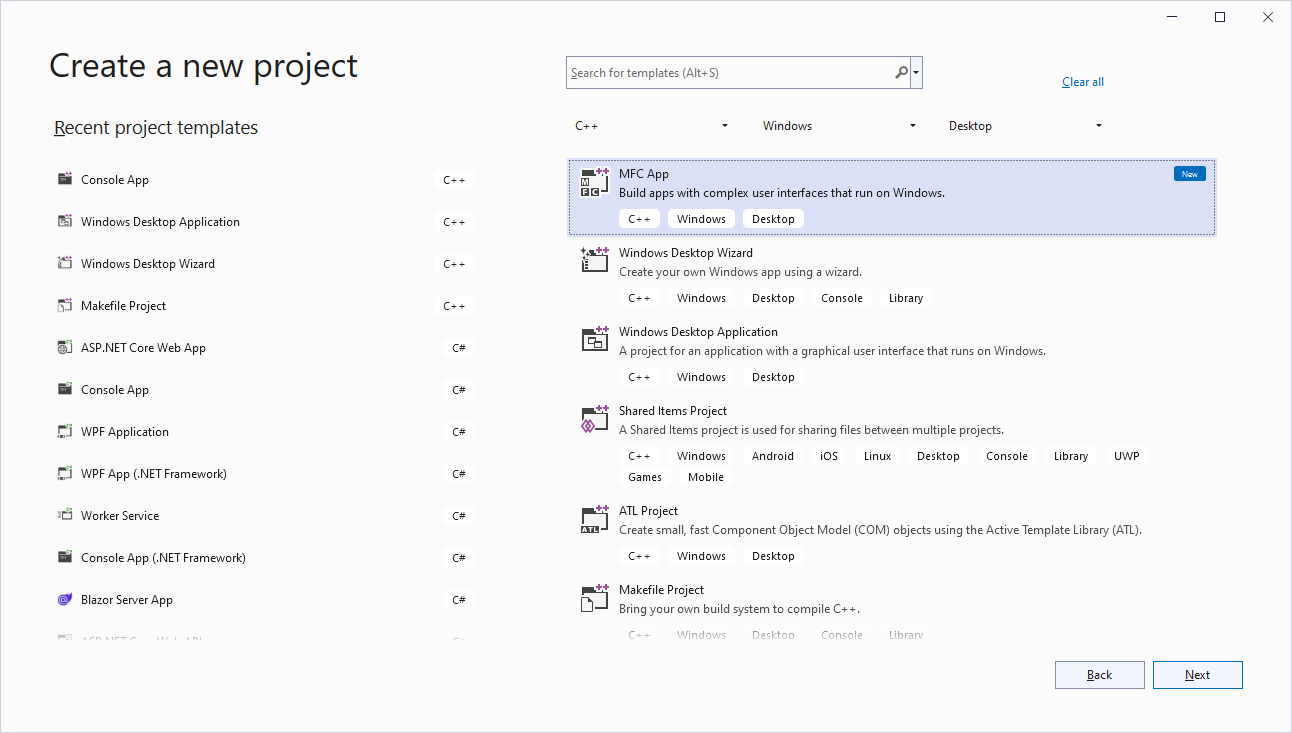Click the UWP tag on Shared Items Project
This screenshot has width=1292, height=733.
1127,456
